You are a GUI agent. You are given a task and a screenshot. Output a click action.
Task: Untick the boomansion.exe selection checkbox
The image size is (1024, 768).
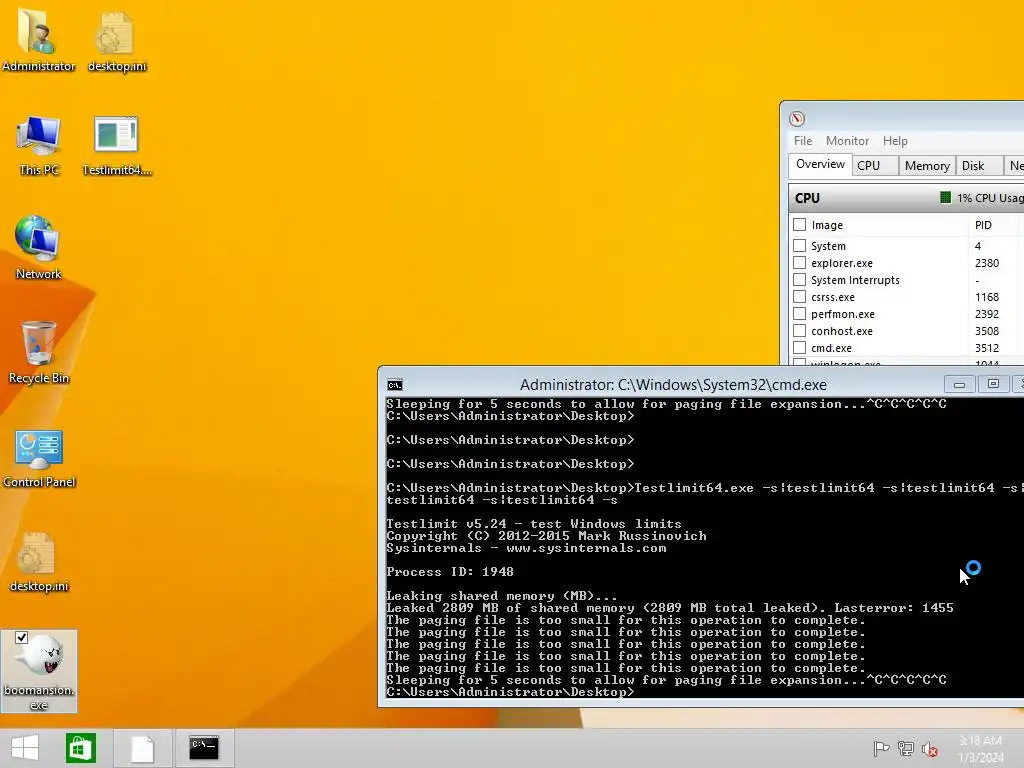[x=22, y=637]
